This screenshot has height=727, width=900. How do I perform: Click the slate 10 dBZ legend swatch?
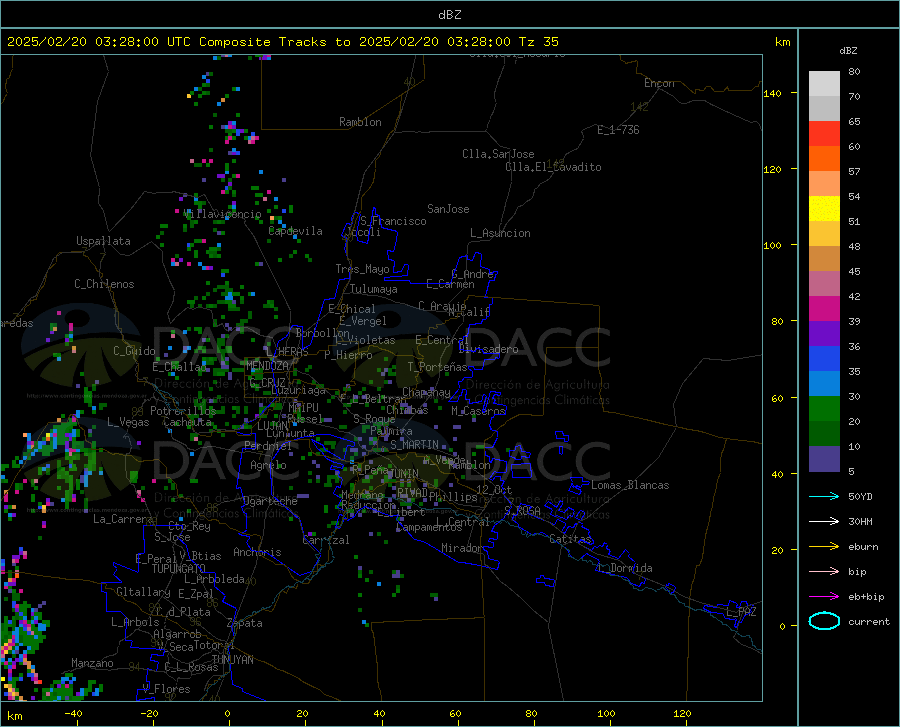[824, 459]
